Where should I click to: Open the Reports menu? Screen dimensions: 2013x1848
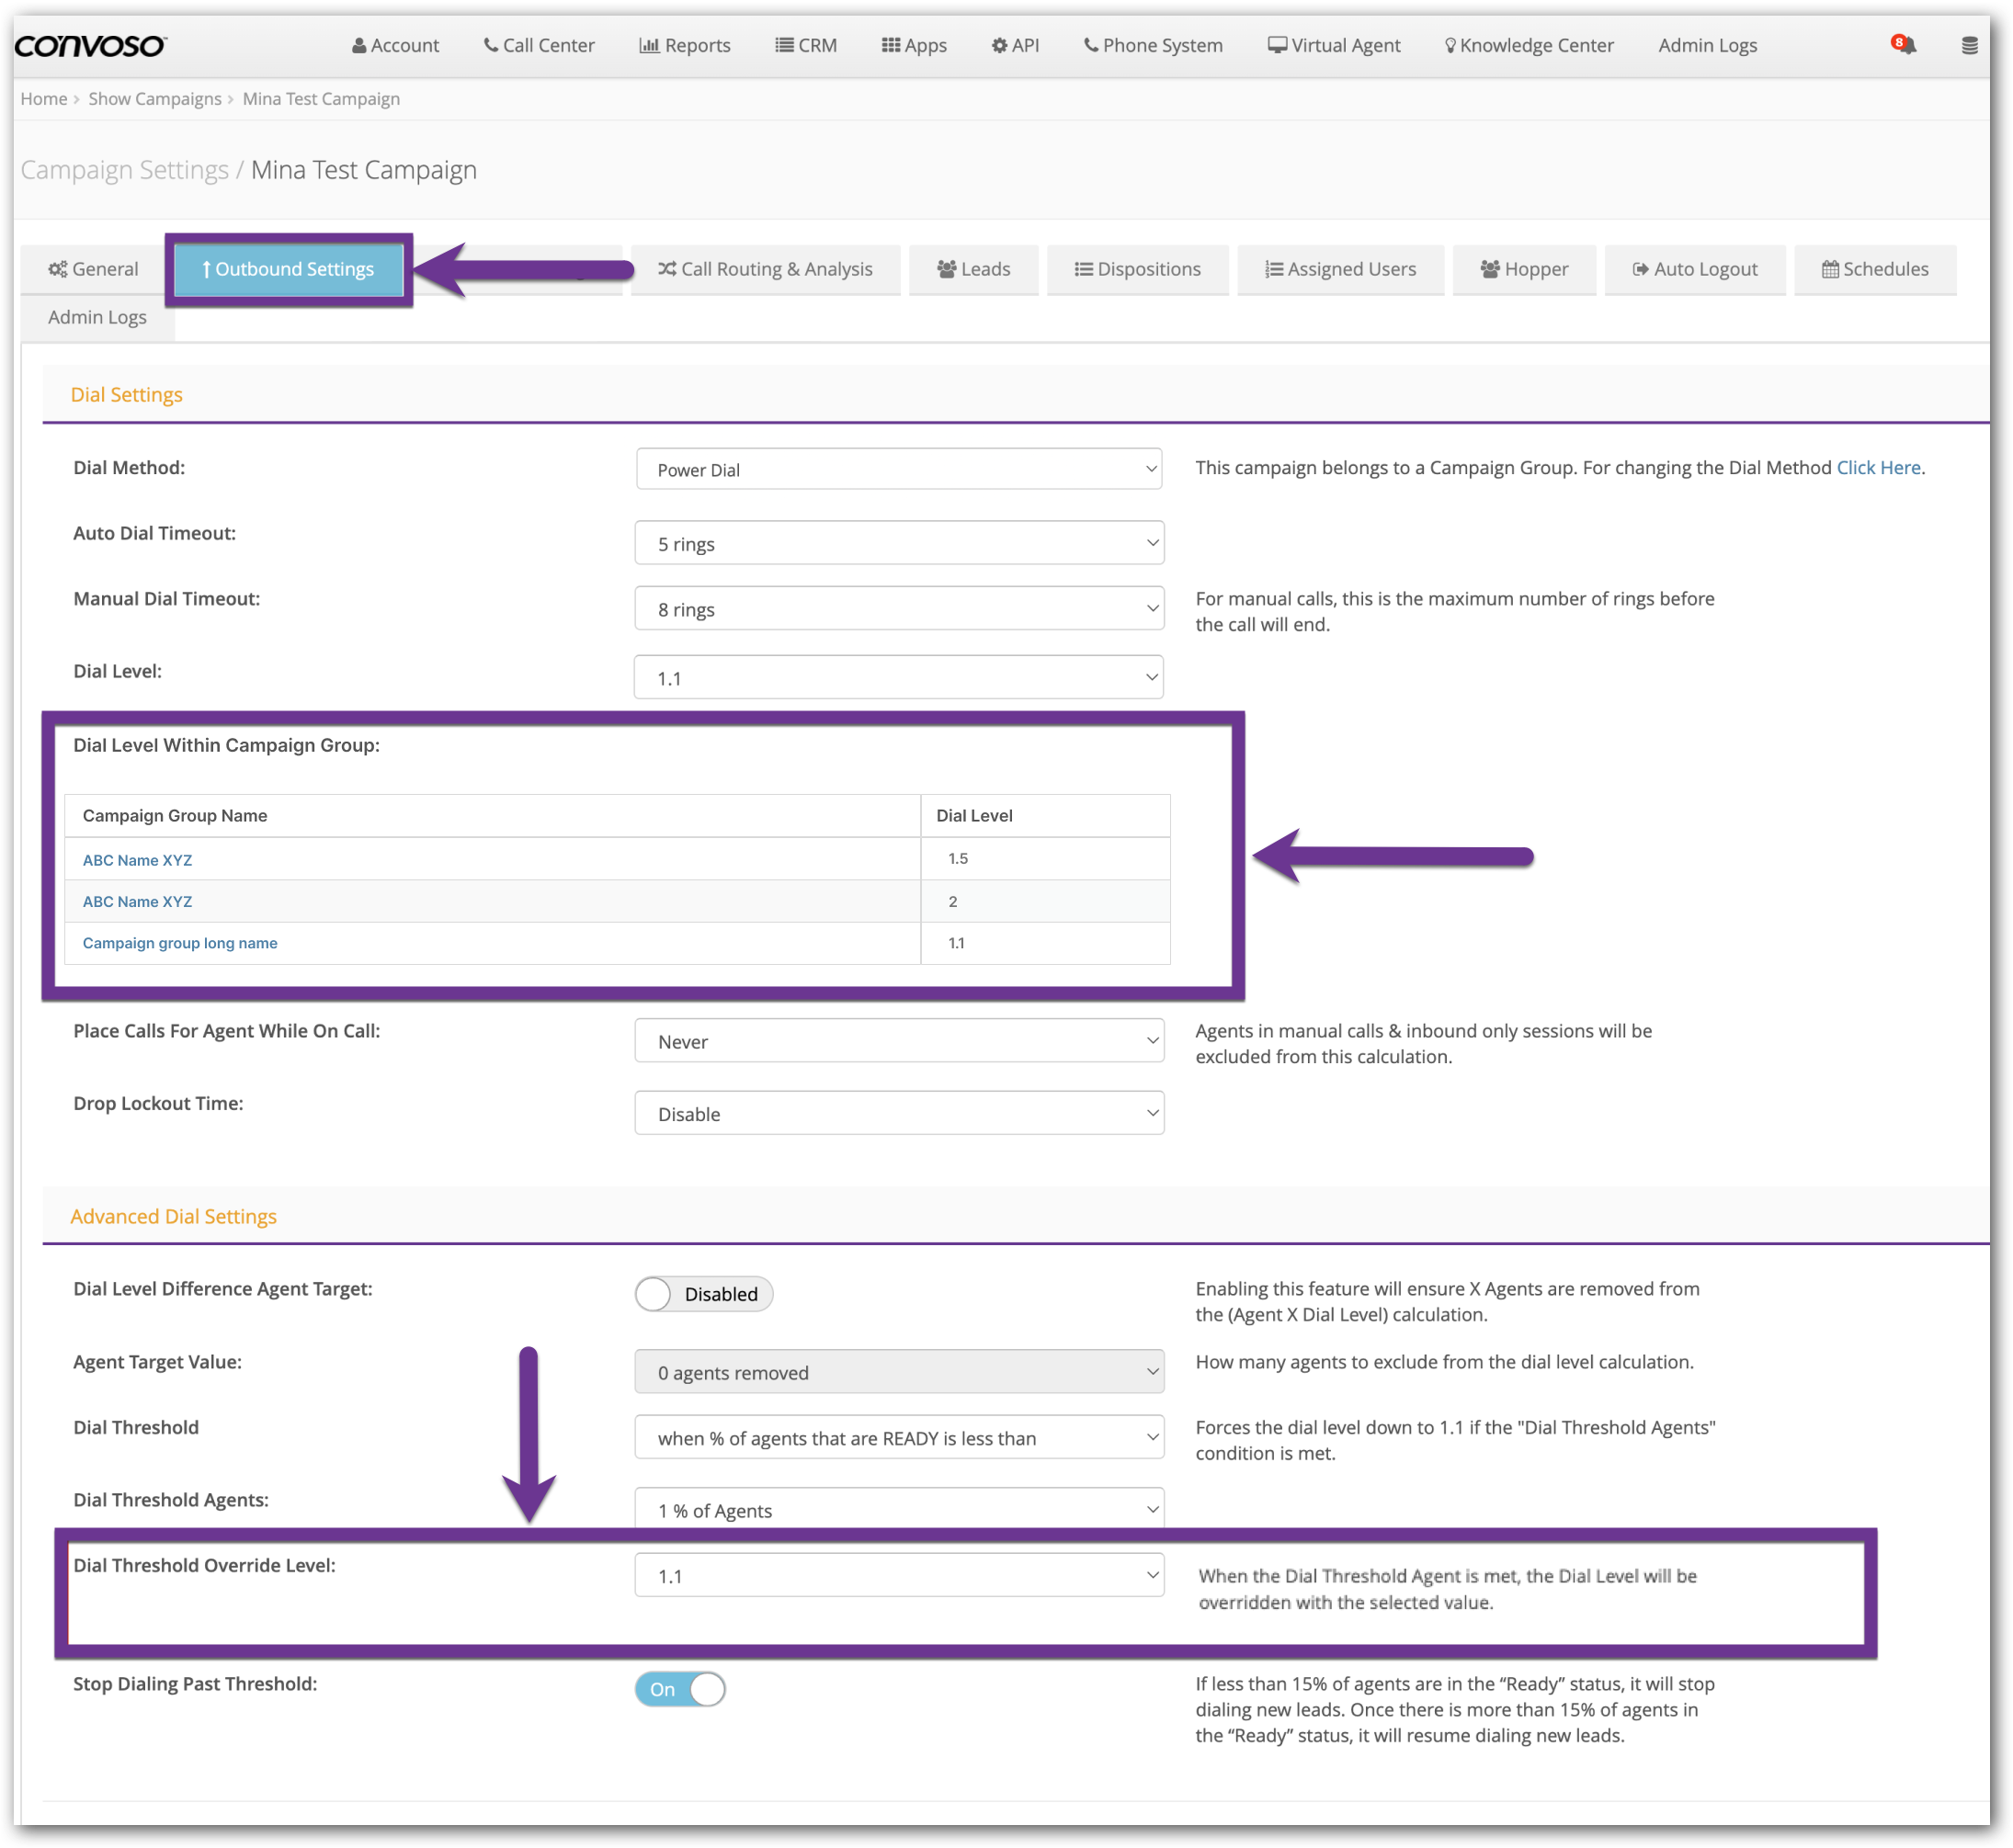(685, 45)
